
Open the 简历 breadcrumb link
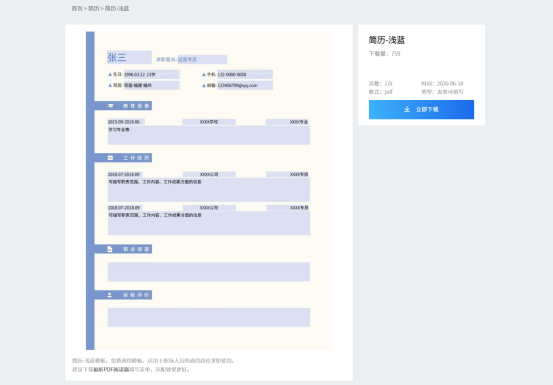tap(93, 8)
